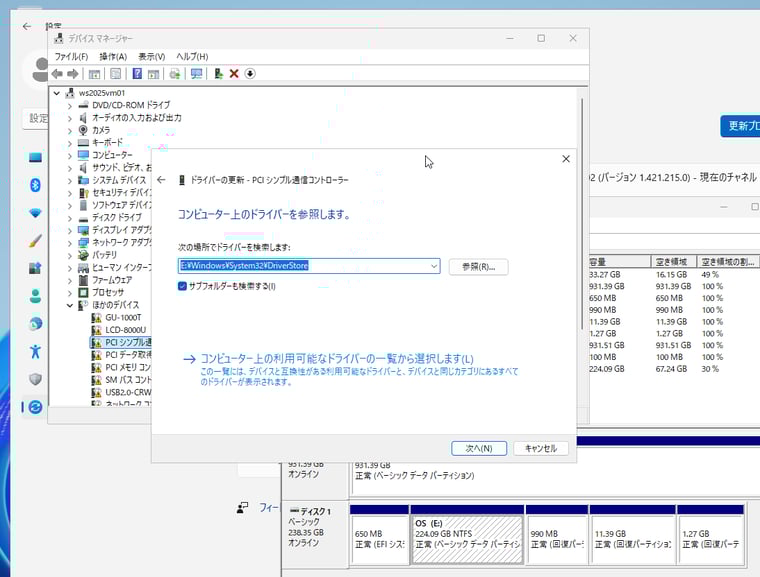Open the 表示(V) menu
The width and height of the screenshot is (760, 577).
tap(152, 57)
